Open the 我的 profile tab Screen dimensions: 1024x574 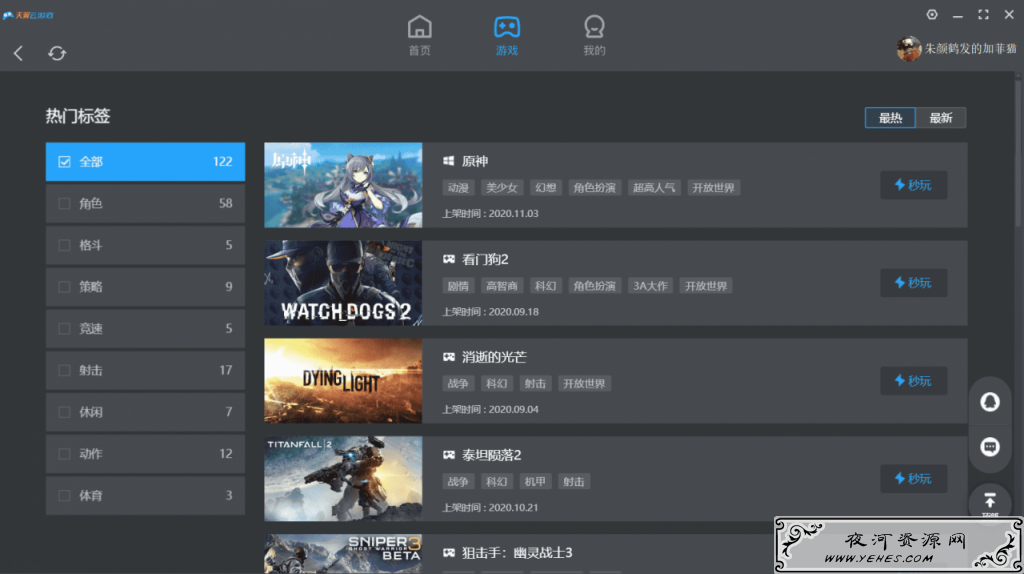(x=594, y=36)
